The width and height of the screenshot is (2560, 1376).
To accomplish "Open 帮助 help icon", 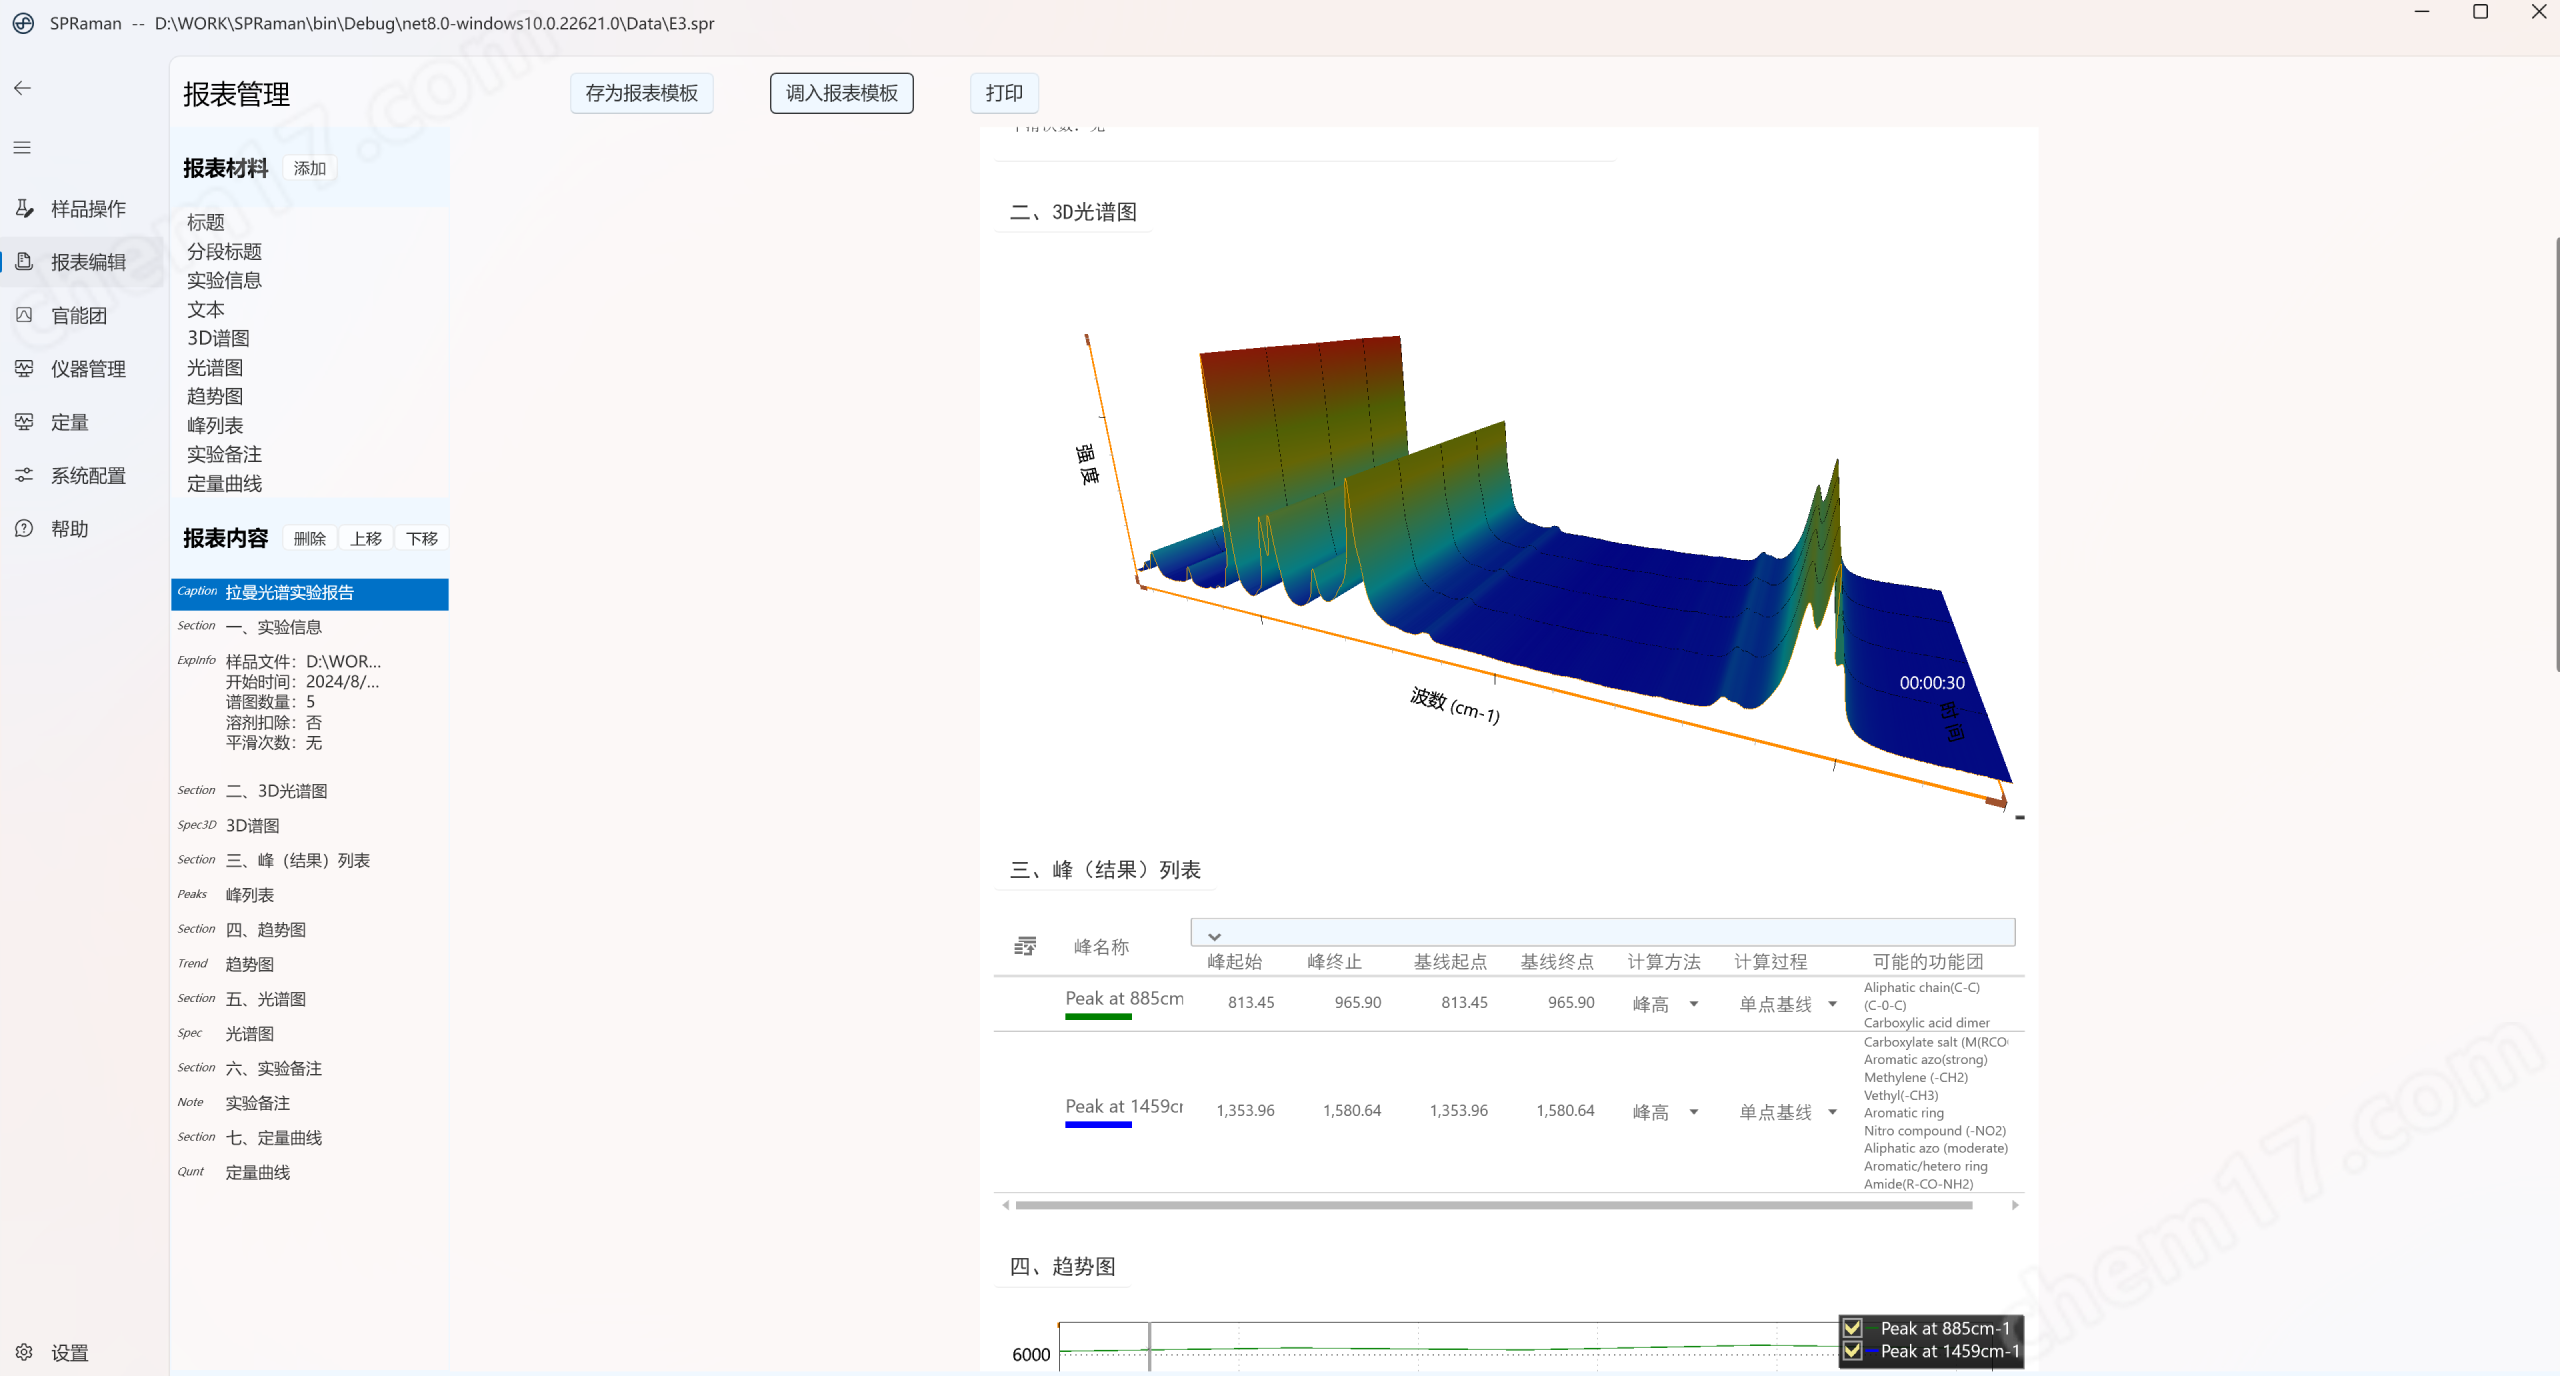I will (x=24, y=528).
